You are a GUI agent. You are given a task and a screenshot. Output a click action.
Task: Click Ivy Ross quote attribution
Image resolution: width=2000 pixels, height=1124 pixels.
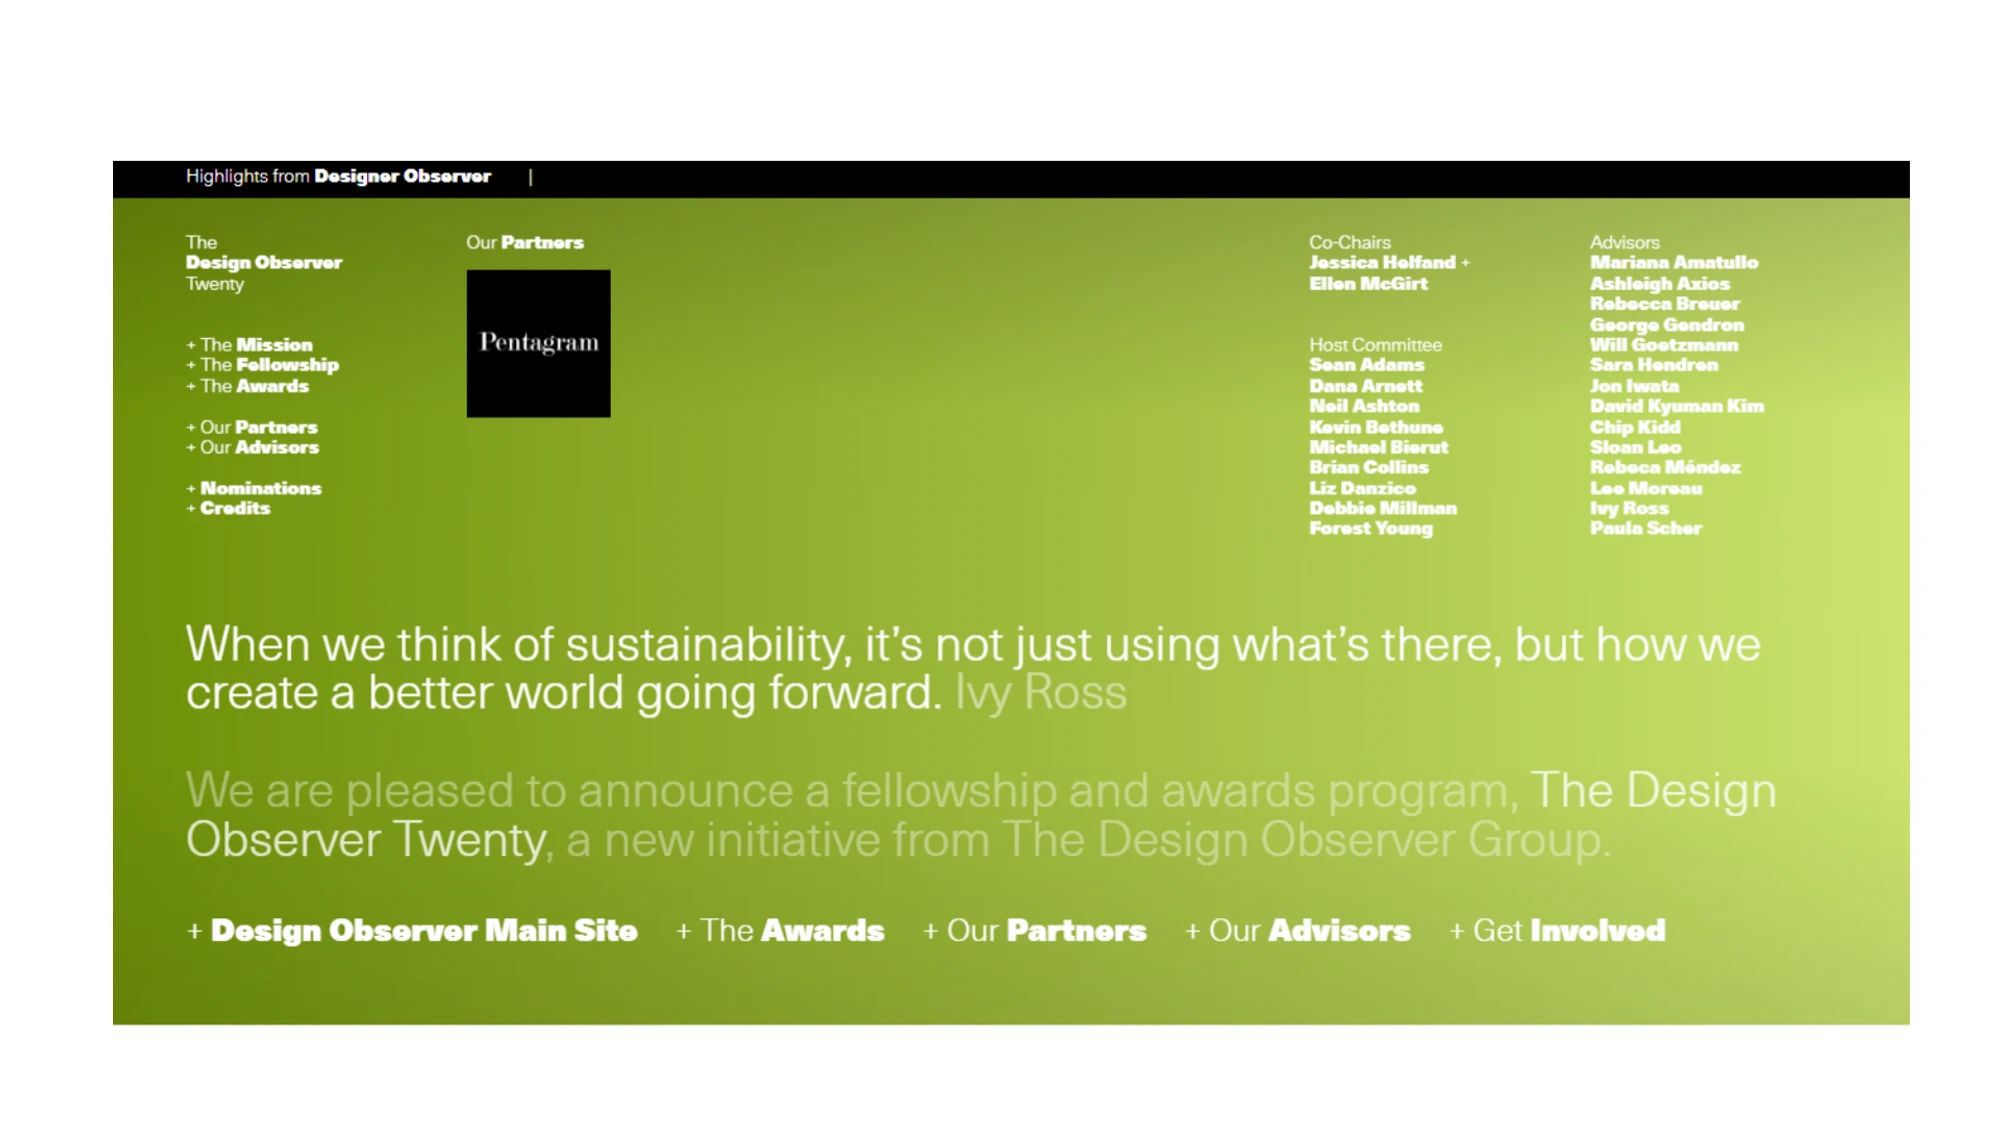click(1040, 691)
